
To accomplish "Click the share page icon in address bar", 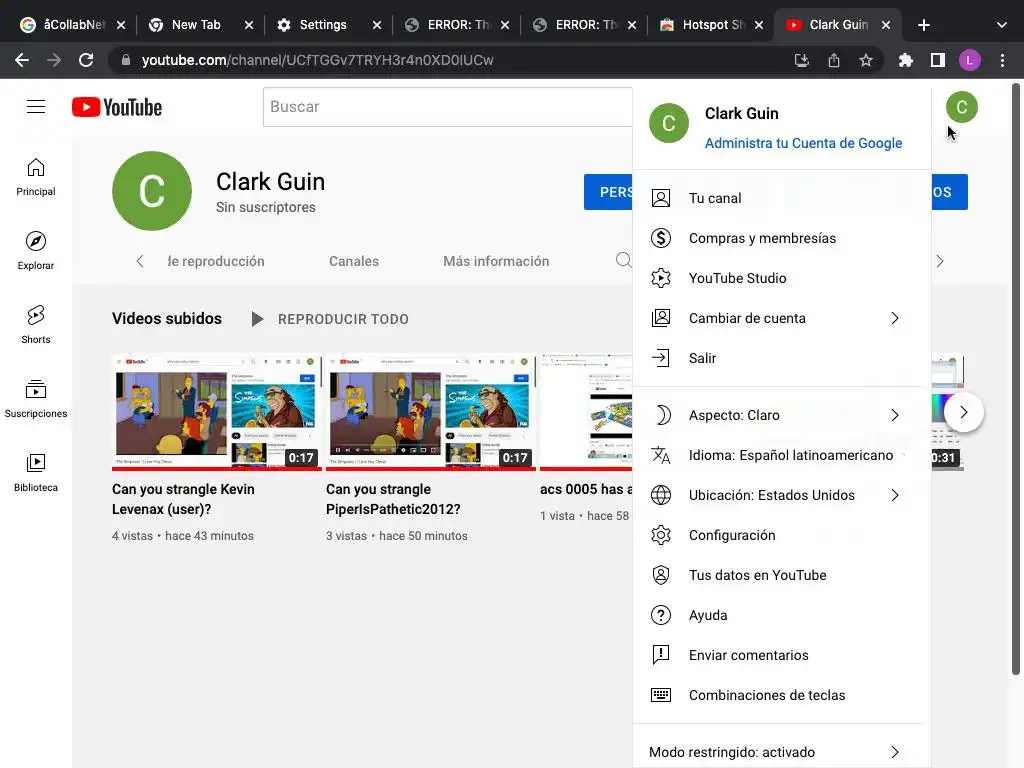I will click(834, 61).
